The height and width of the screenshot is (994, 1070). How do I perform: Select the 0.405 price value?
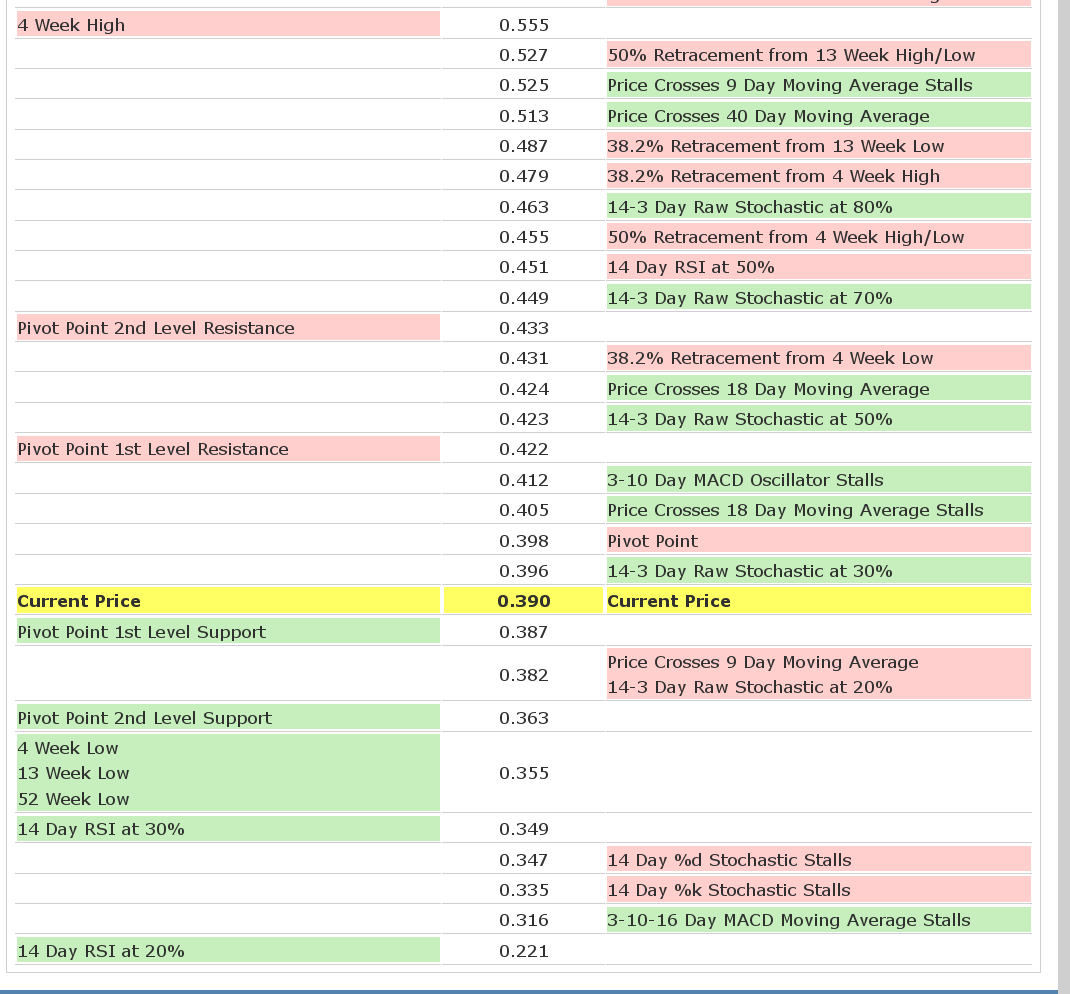(x=523, y=510)
